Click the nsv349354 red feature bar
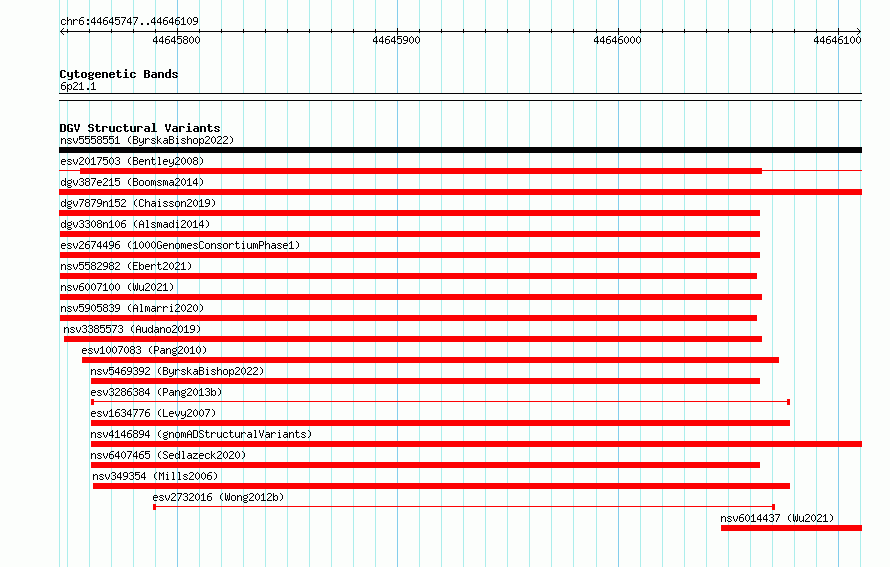The image size is (890, 567). (x=442, y=486)
